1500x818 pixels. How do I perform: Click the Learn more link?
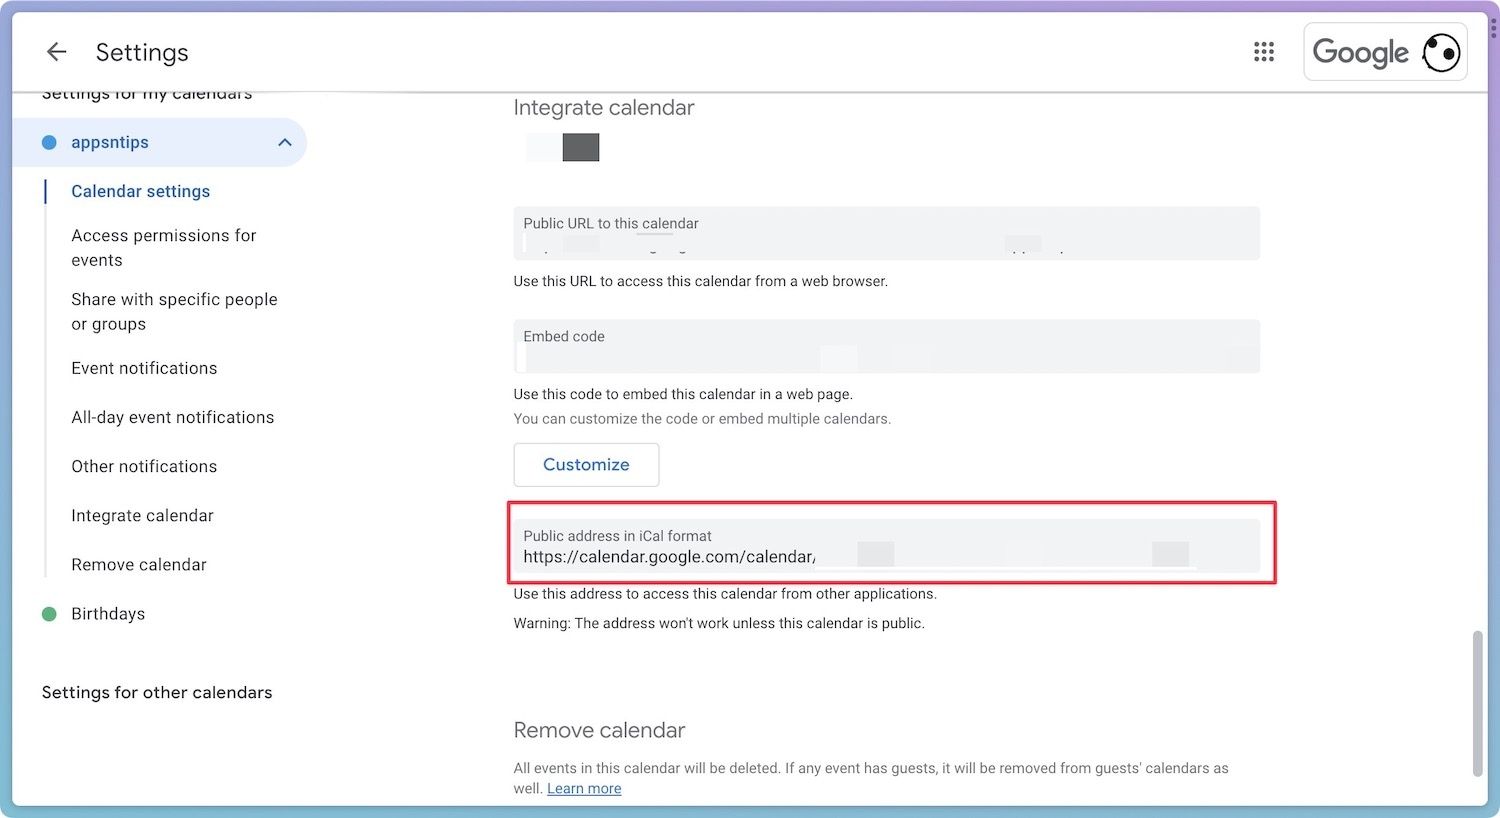click(584, 789)
